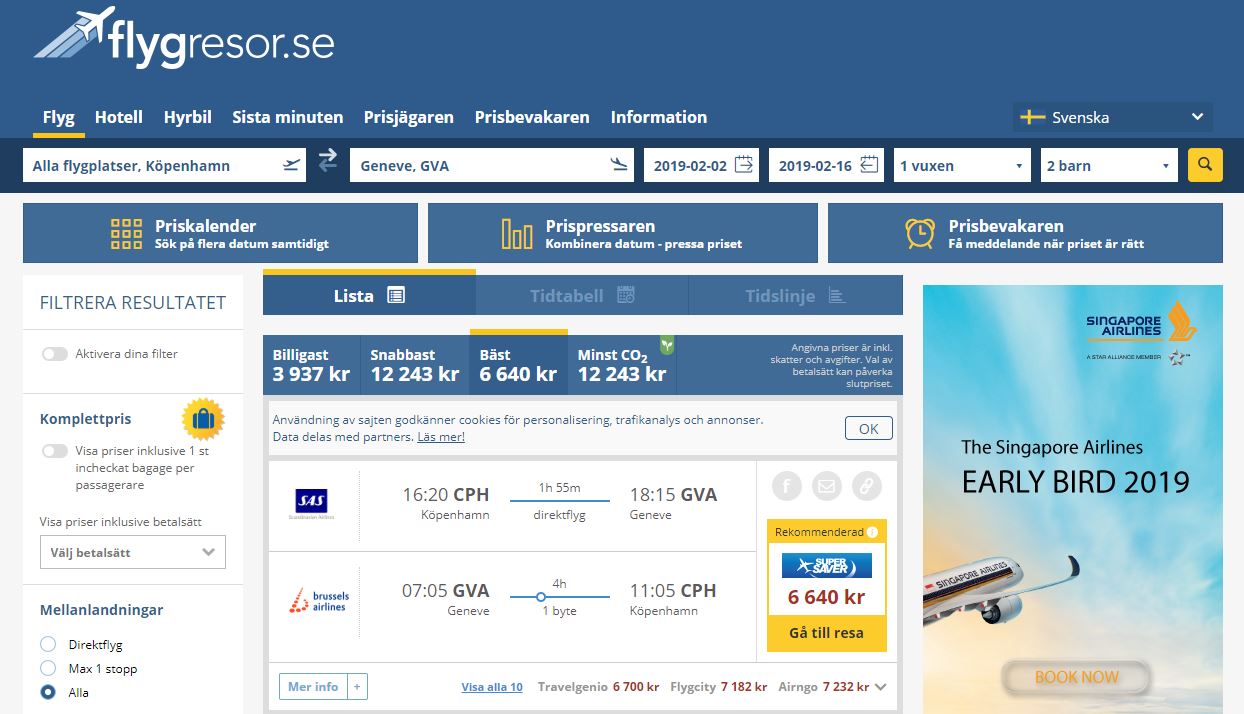1244x714 pixels.
Task: Click the Supersaver logo
Action: coord(826,566)
